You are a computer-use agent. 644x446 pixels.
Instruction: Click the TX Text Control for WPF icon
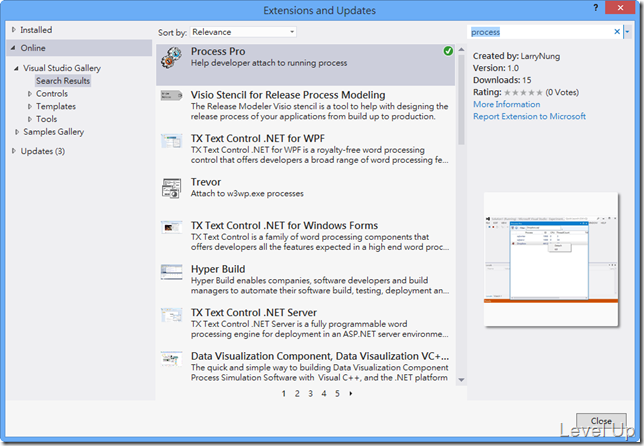171,141
